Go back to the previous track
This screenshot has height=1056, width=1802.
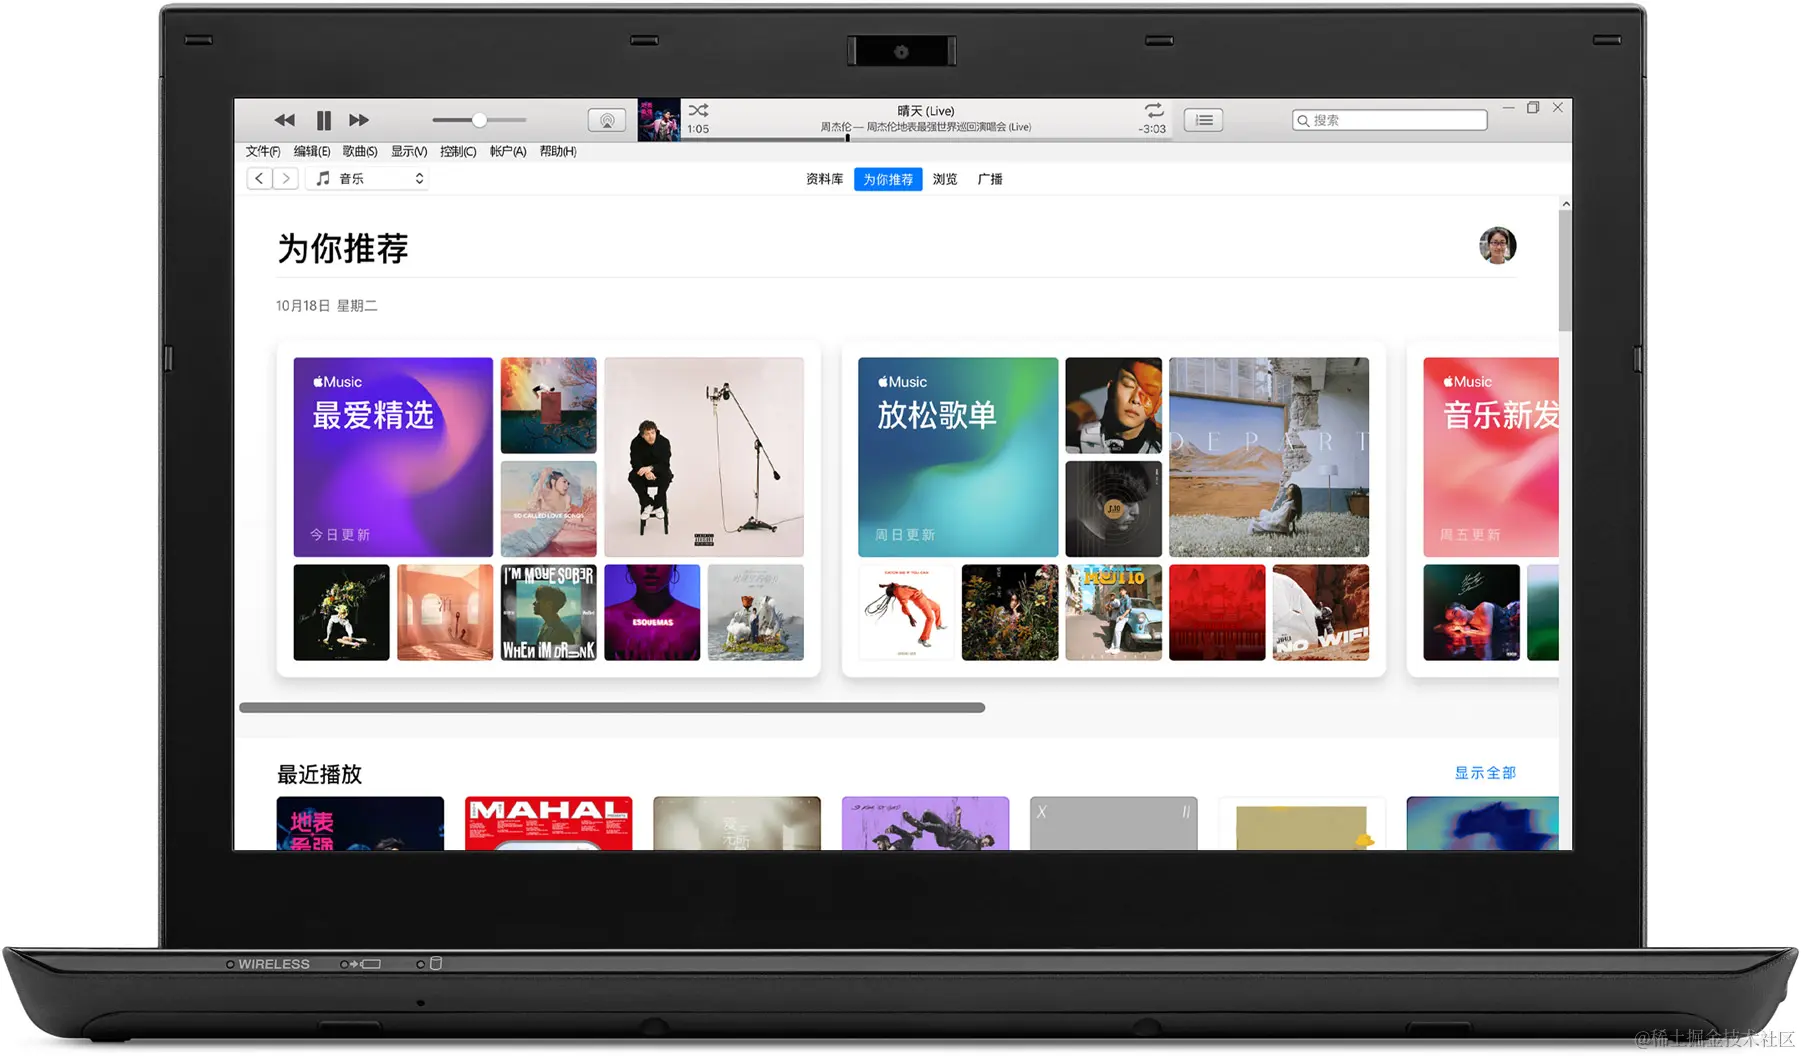pos(284,120)
